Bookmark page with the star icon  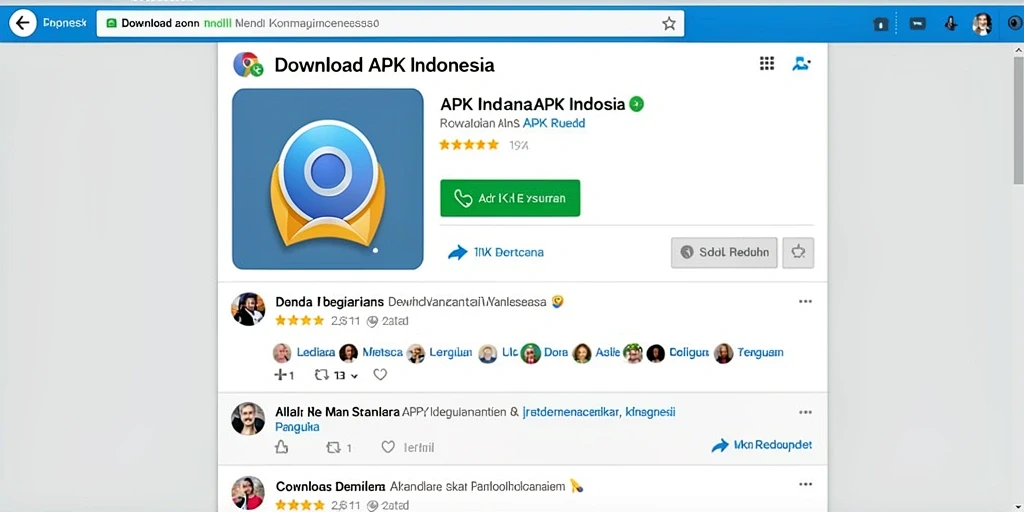[x=669, y=24]
